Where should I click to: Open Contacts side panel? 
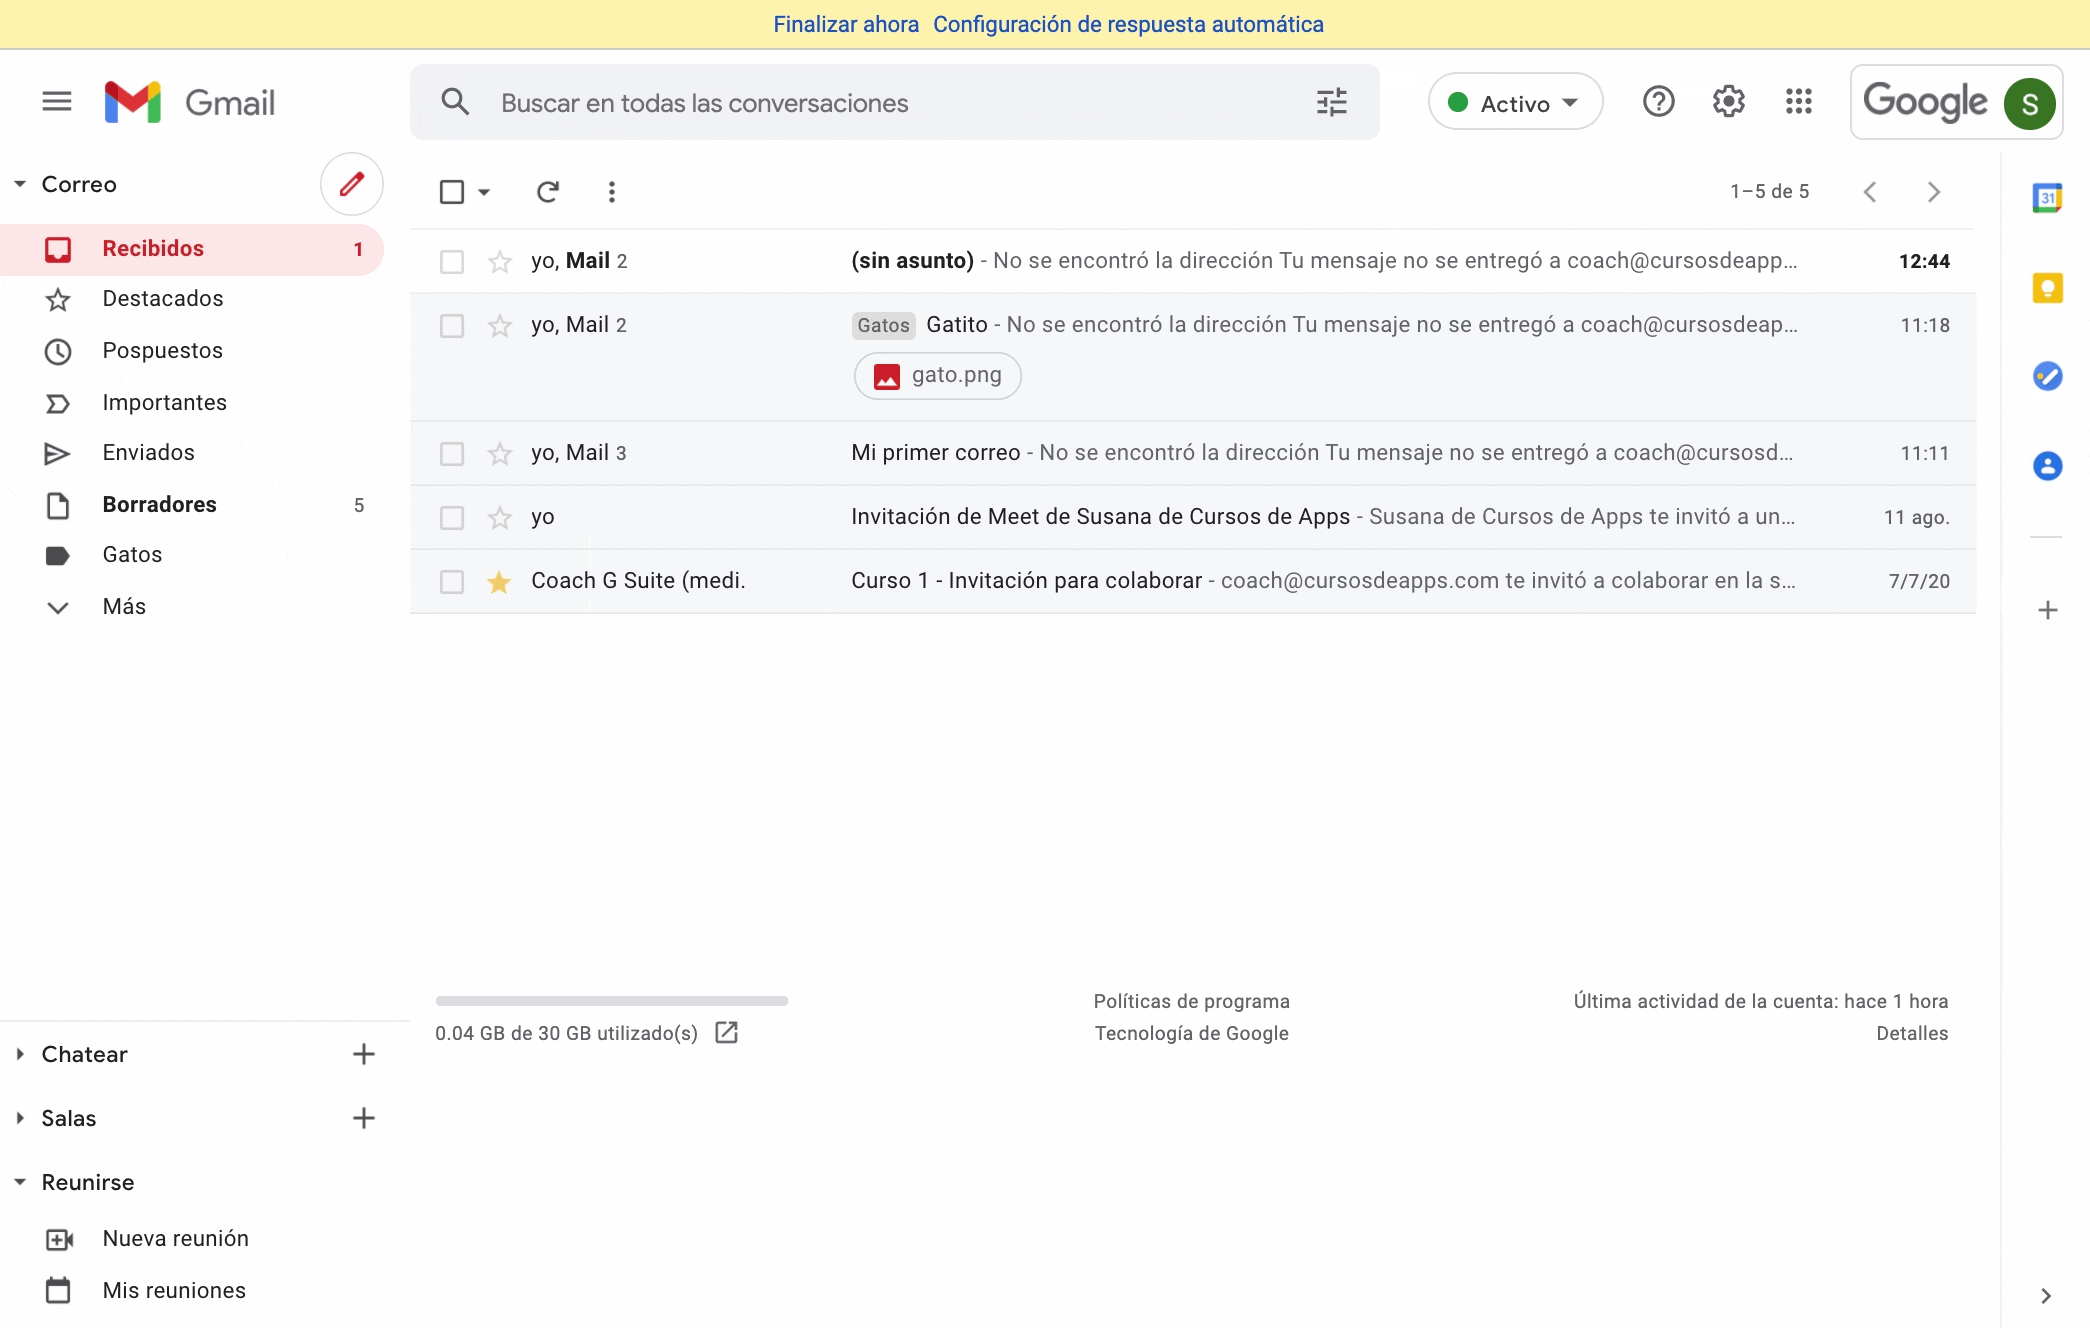[x=2047, y=466]
